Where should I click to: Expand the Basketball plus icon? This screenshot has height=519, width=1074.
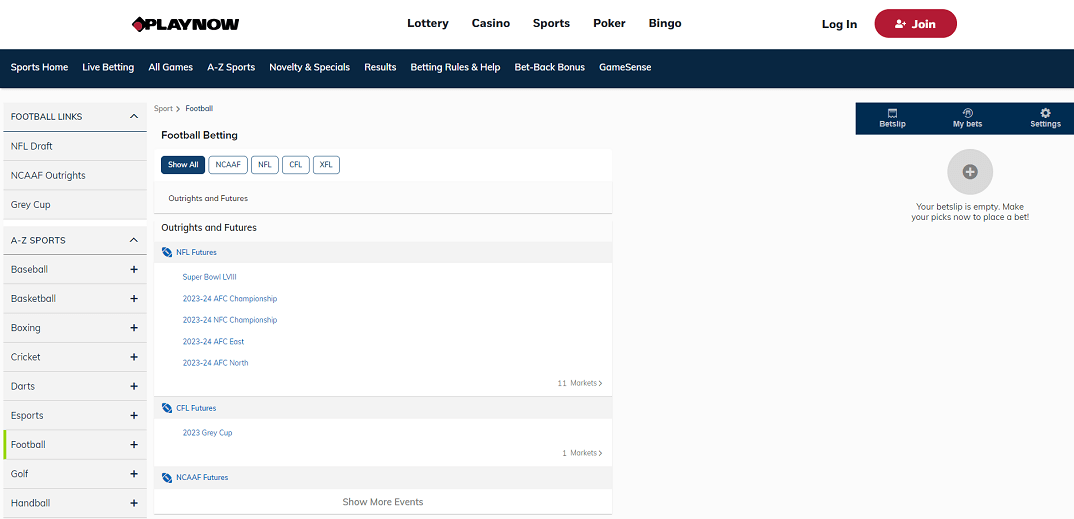pyautogui.click(x=134, y=299)
